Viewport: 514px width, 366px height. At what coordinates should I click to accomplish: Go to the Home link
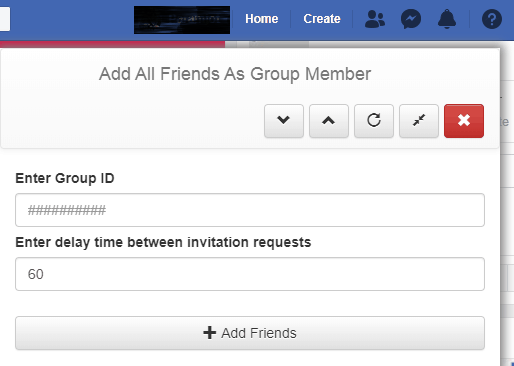point(262,19)
